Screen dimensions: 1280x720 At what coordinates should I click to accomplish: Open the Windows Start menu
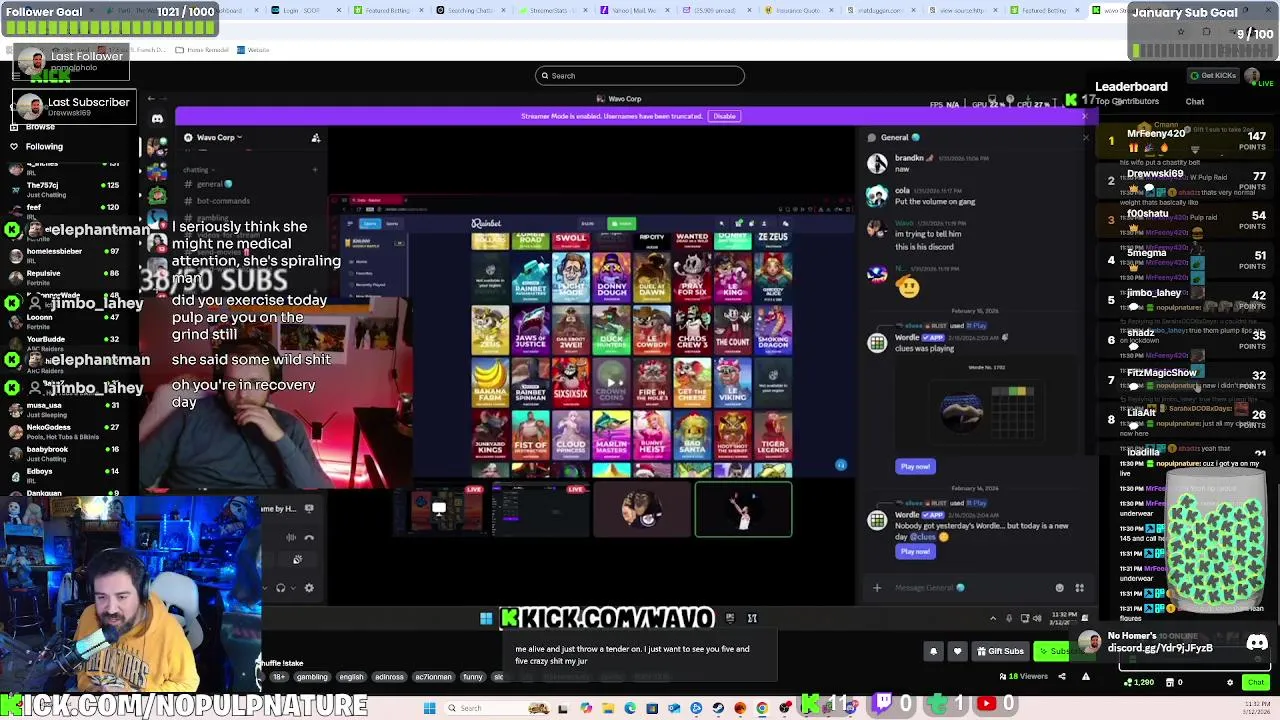429,708
